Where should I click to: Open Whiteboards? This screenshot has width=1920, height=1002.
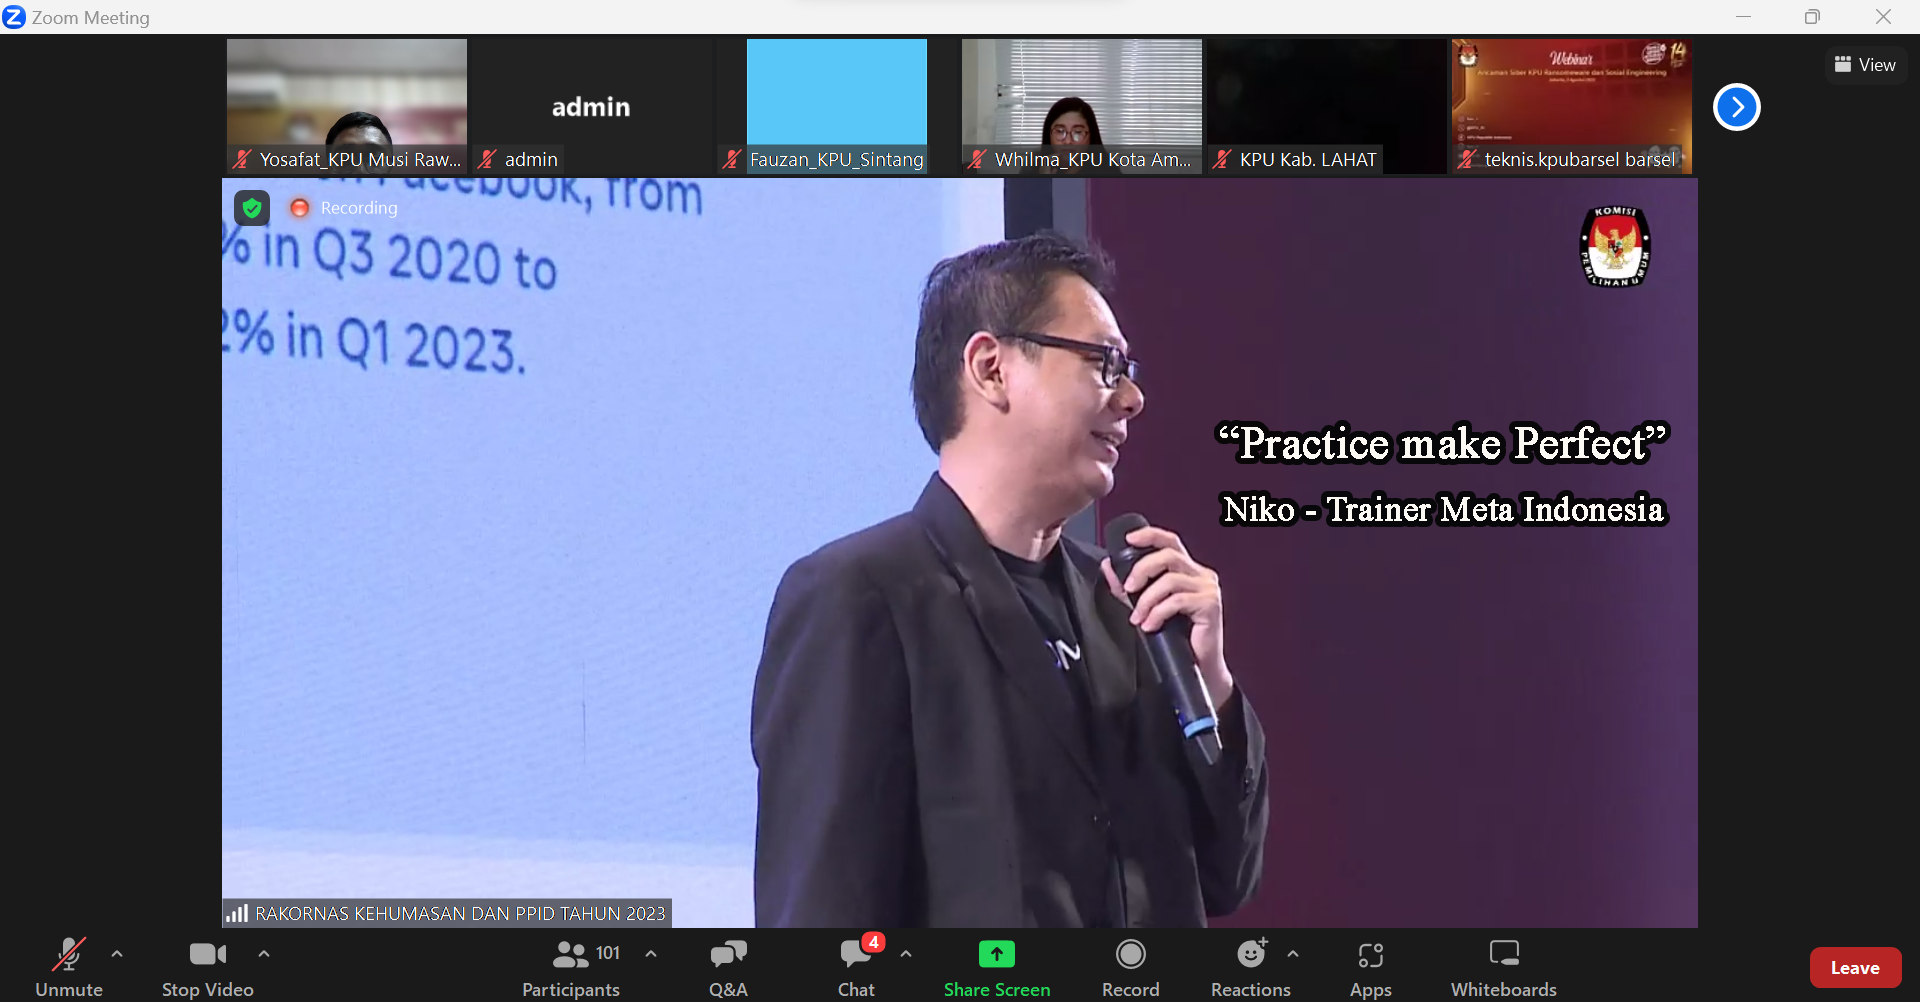coord(1503,966)
